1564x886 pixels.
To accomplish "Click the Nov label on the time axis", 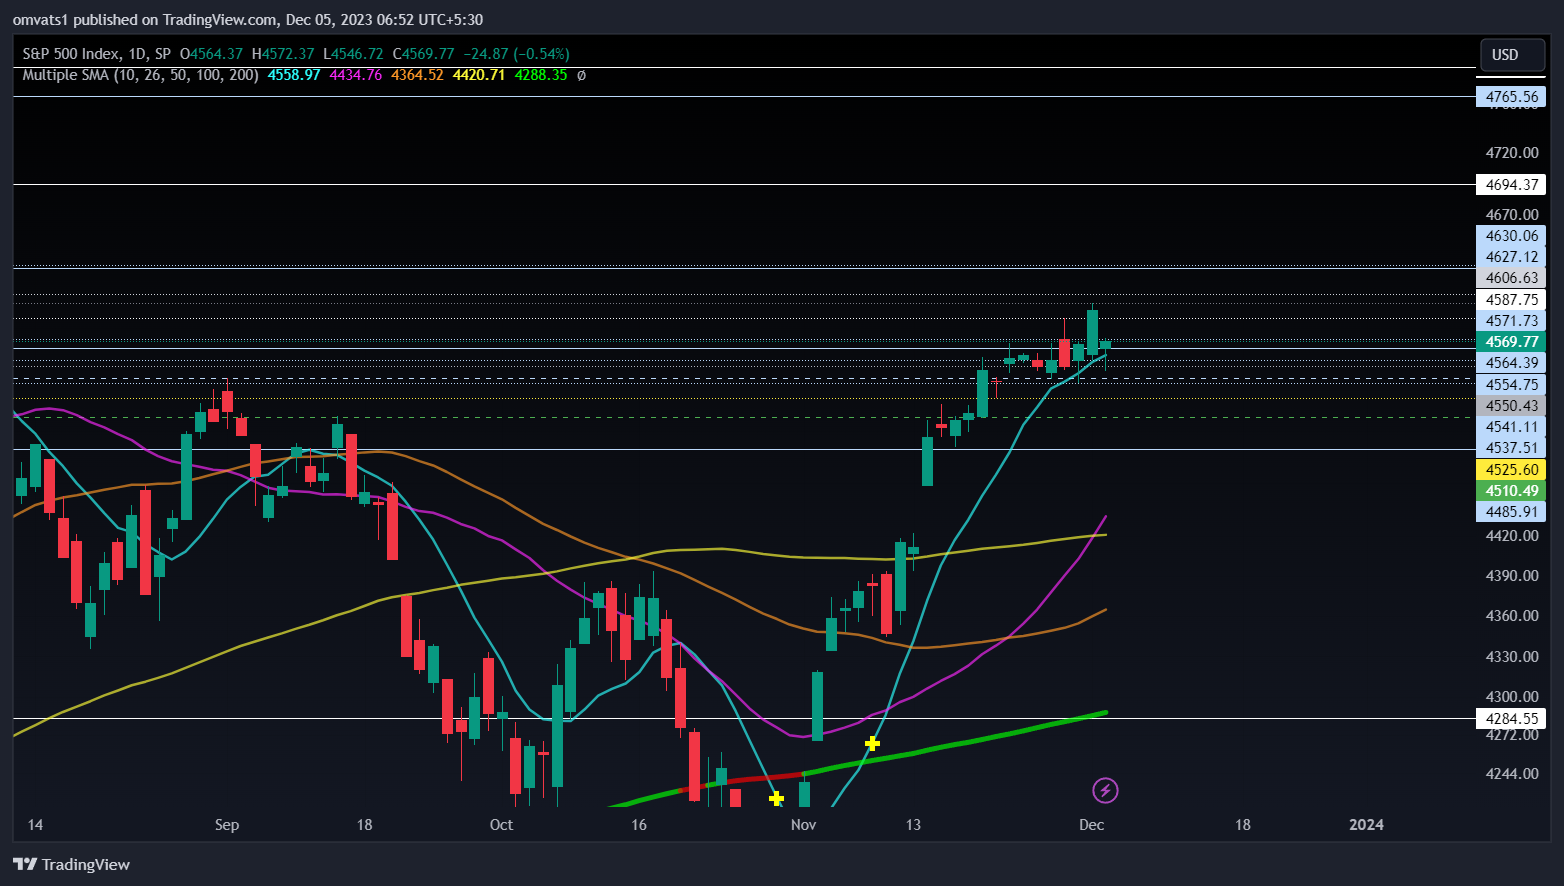I will click(803, 825).
